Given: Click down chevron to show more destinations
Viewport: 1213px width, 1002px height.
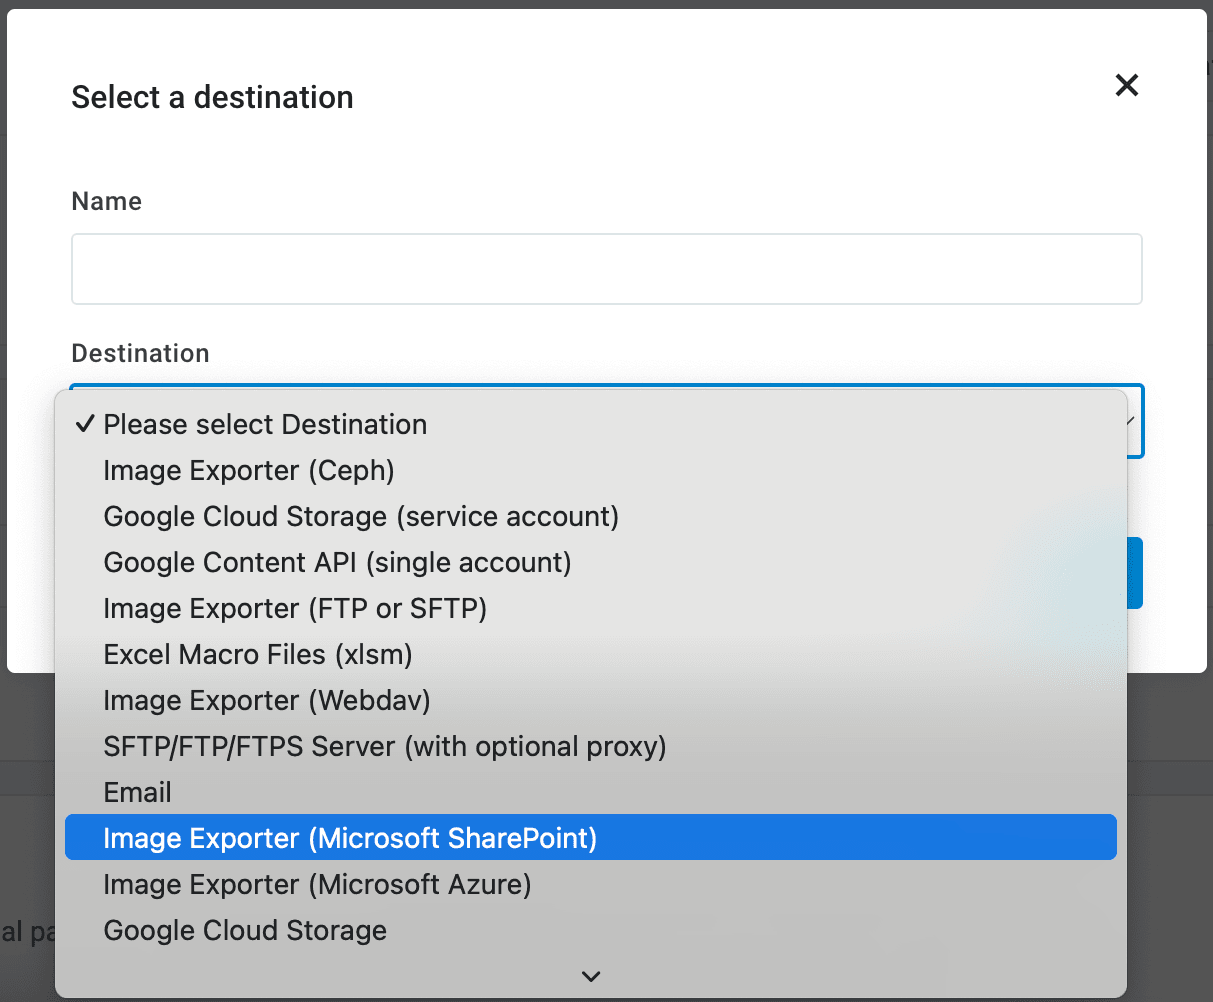Looking at the screenshot, I should (x=591, y=976).
